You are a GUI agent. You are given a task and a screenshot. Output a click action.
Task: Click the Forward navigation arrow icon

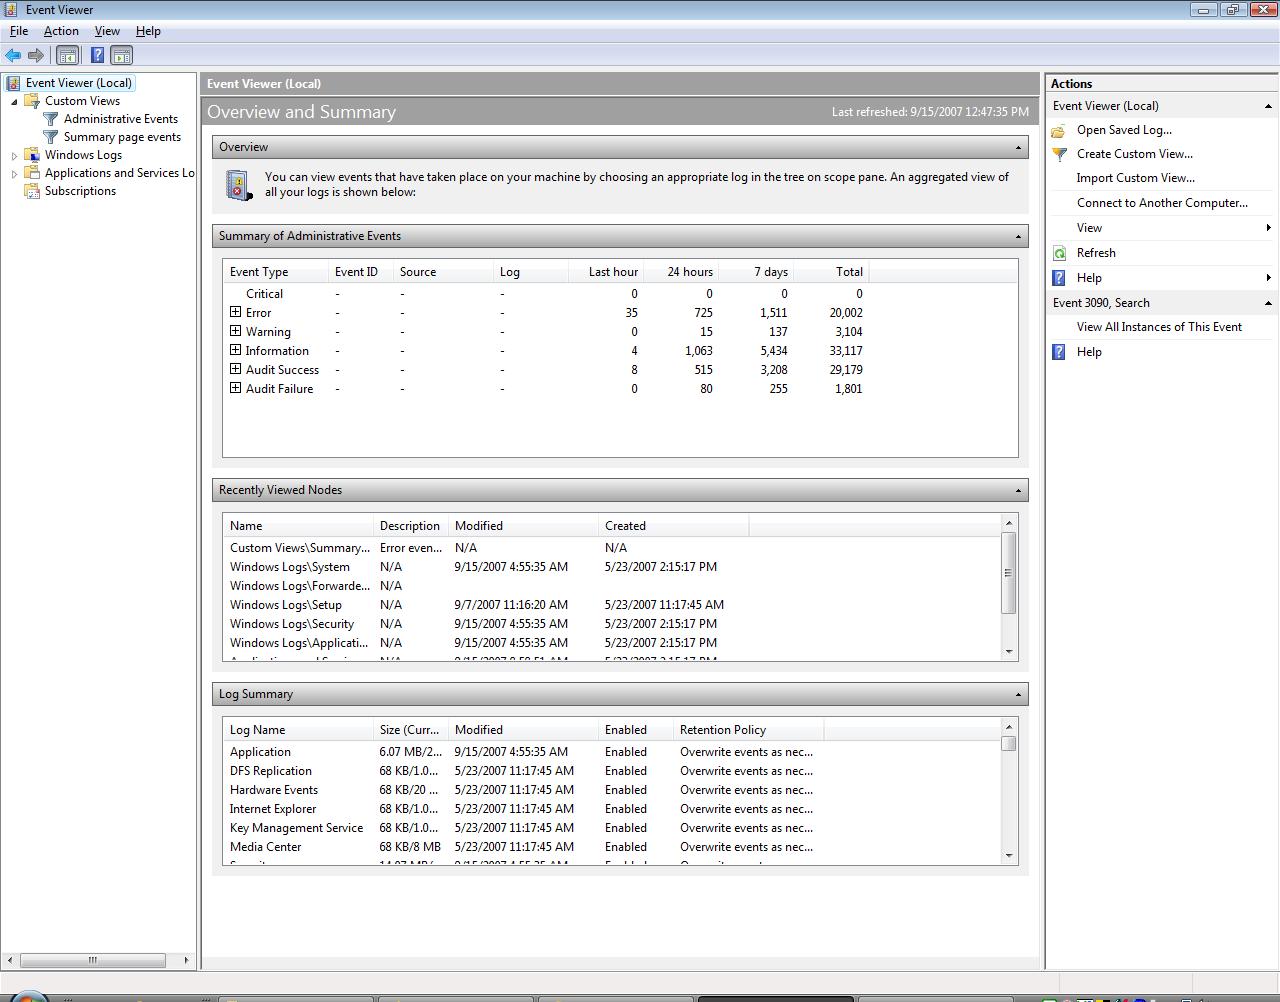tap(37, 55)
